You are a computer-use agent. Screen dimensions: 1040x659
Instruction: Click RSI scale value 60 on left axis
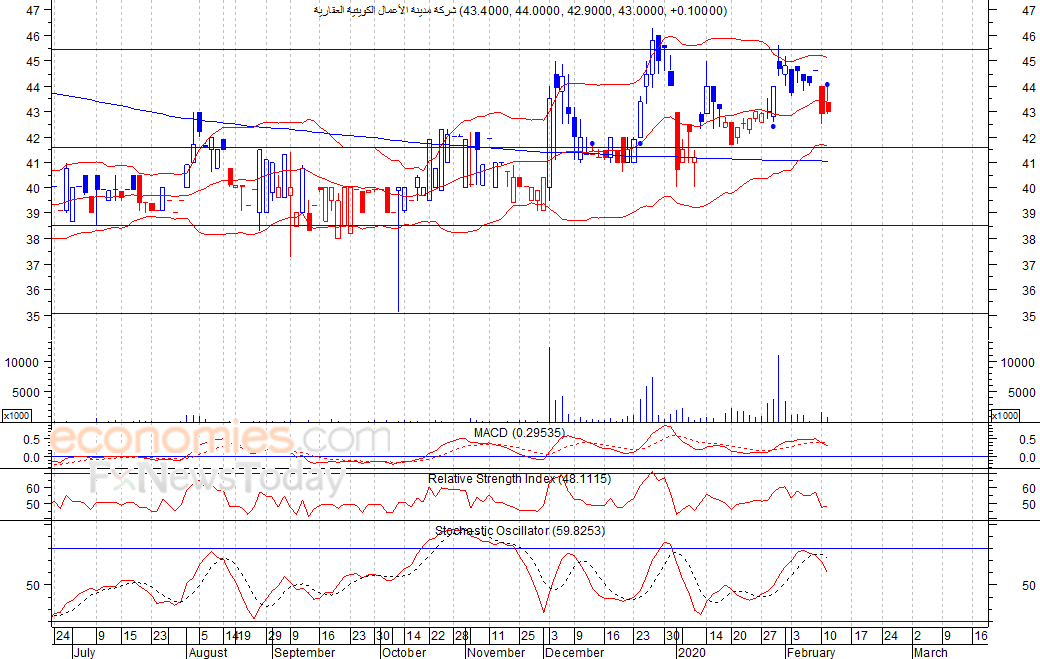tap(33, 489)
